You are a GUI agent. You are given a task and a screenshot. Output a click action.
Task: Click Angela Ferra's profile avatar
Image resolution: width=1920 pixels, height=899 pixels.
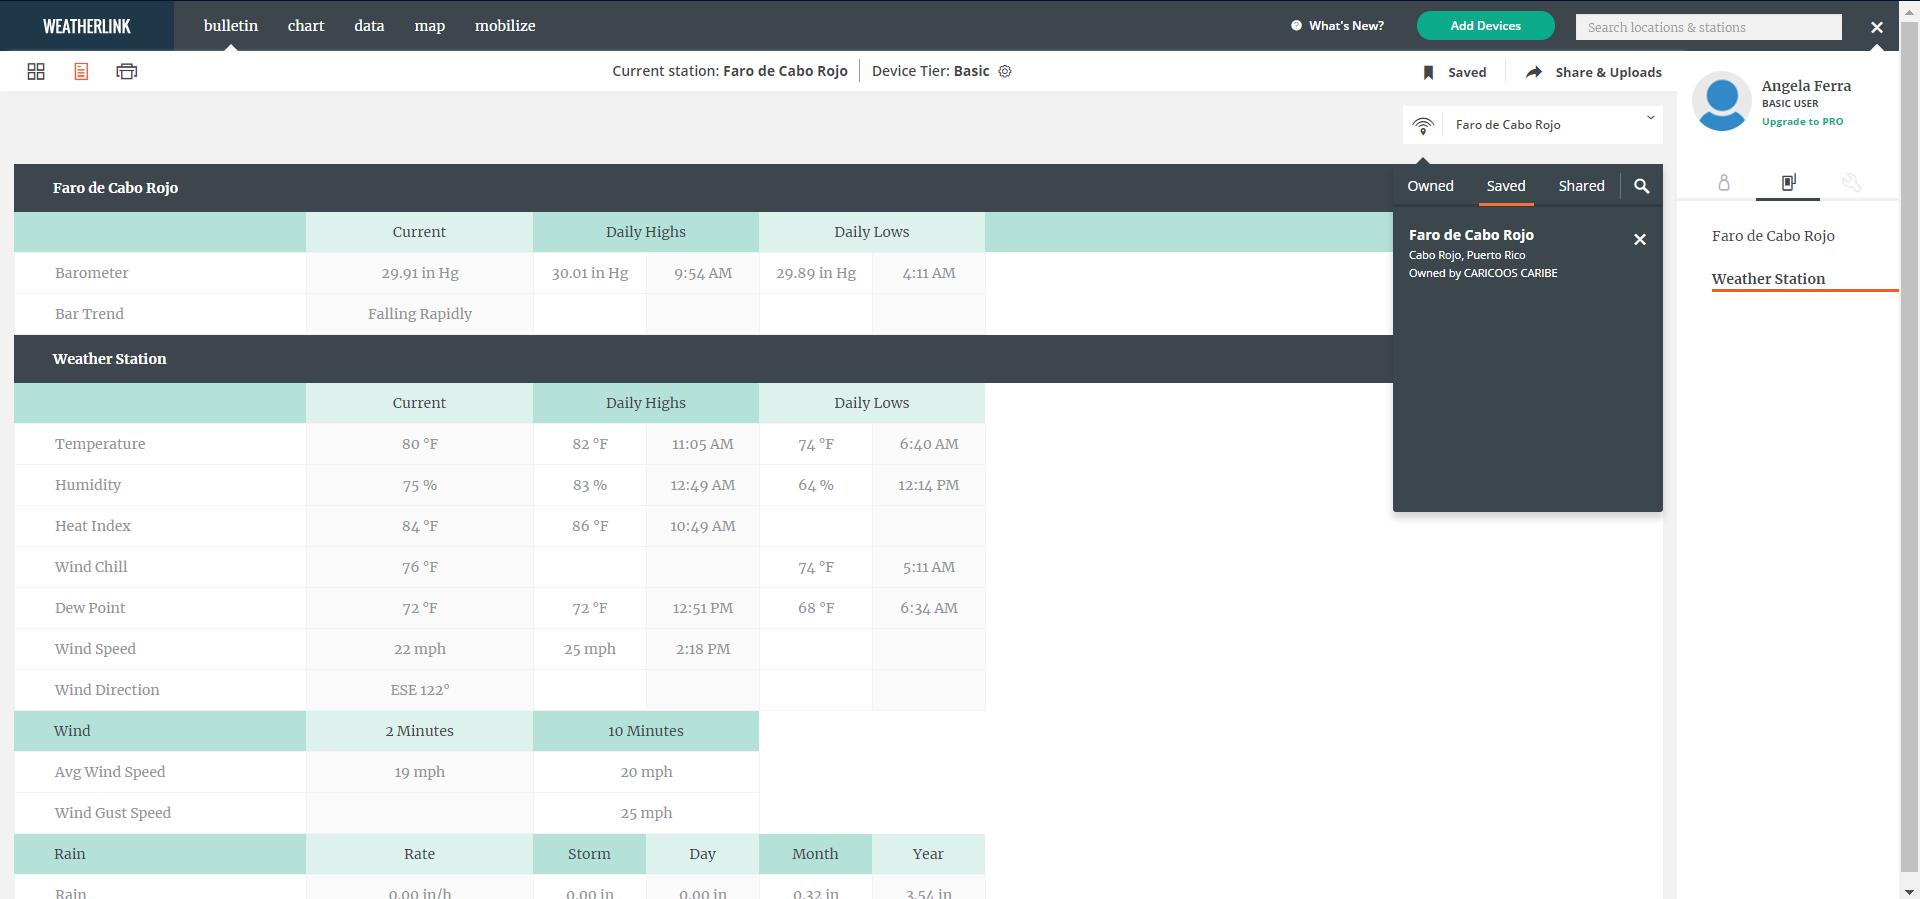point(1721,101)
